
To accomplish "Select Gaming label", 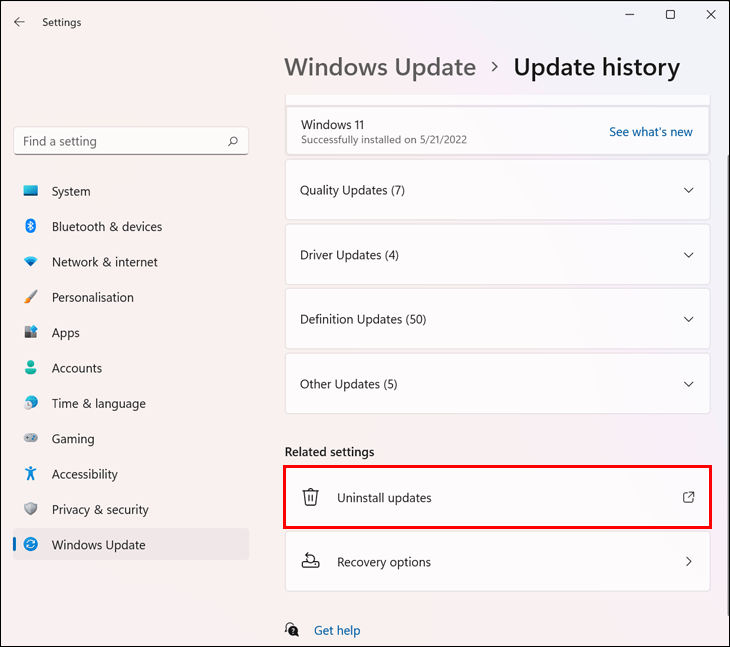I will [x=73, y=439].
